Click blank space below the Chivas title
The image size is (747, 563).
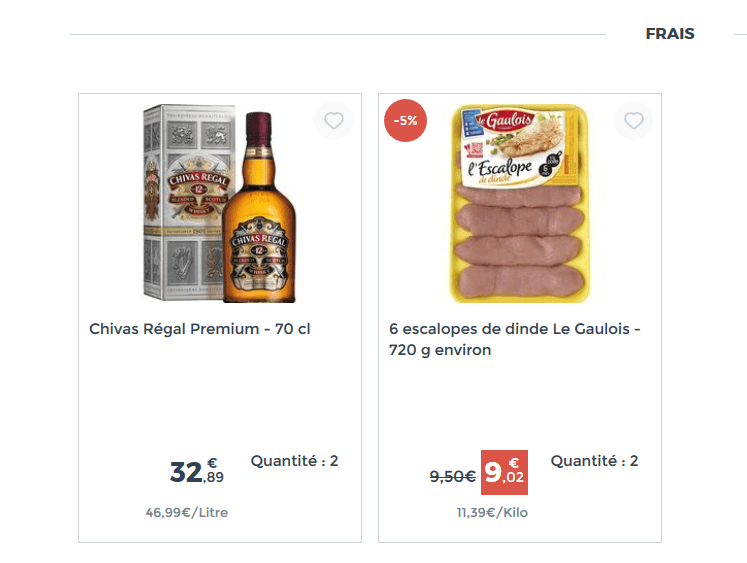point(219,395)
